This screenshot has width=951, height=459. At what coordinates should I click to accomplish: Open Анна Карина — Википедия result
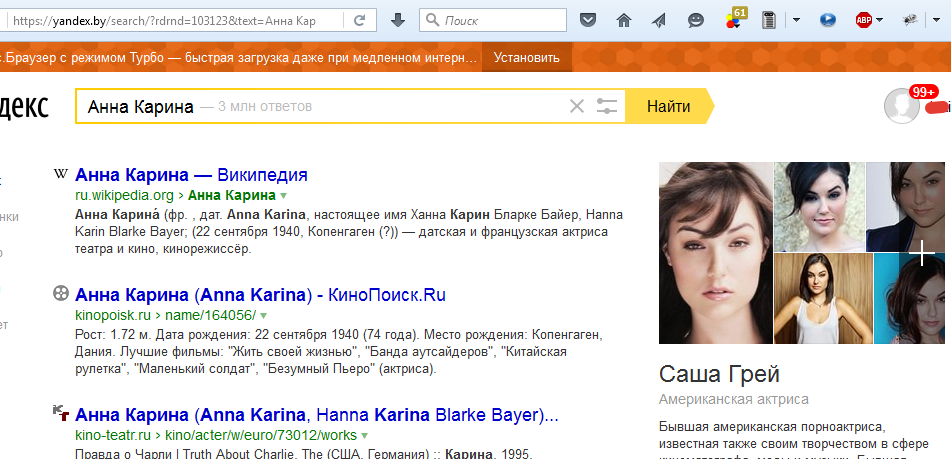(x=191, y=175)
